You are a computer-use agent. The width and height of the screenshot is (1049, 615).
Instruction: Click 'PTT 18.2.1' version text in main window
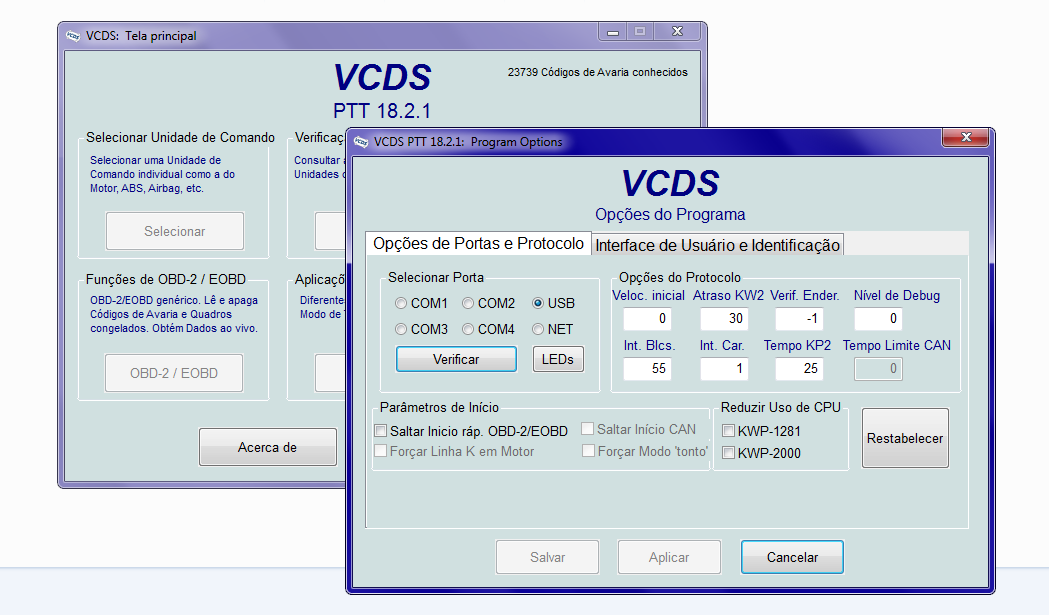(382, 110)
